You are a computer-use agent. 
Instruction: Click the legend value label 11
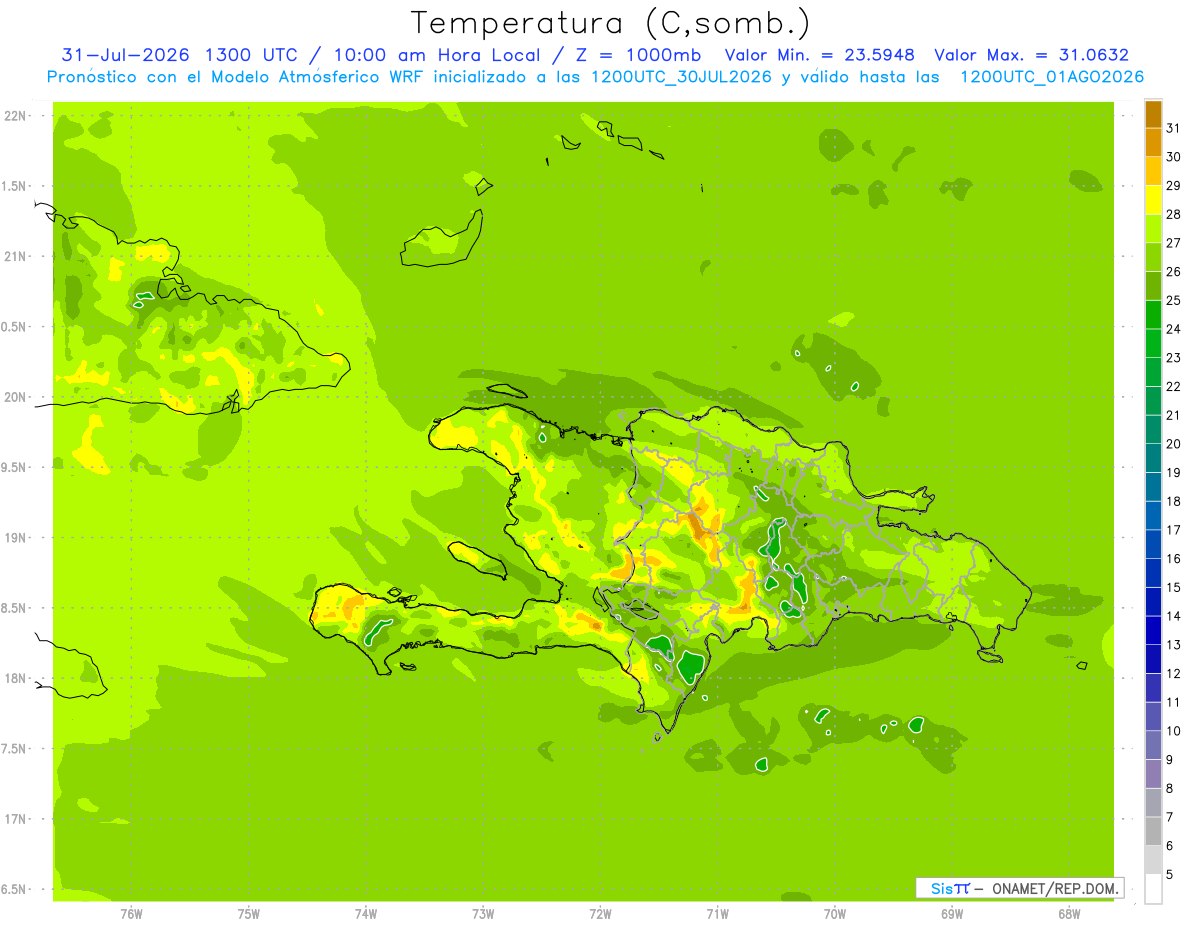(1174, 702)
